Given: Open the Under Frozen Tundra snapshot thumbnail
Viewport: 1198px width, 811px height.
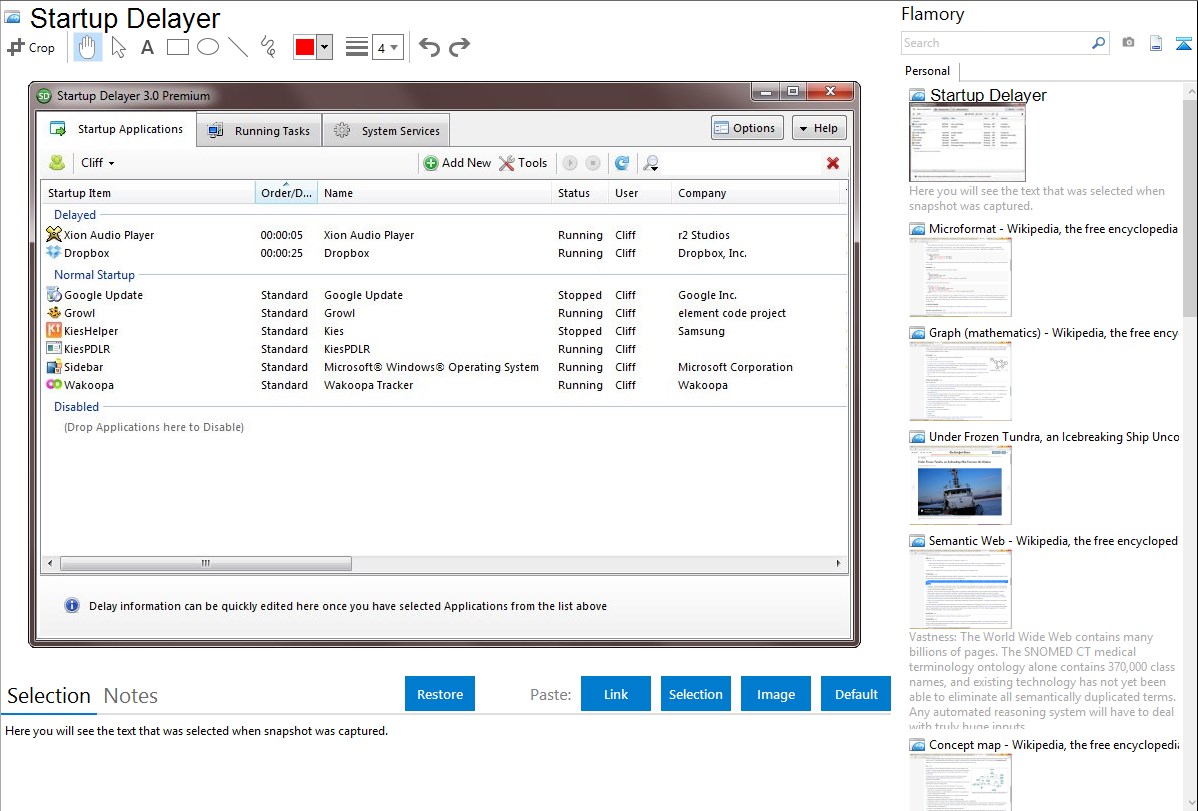Looking at the screenshot, I should click(960, 485).
